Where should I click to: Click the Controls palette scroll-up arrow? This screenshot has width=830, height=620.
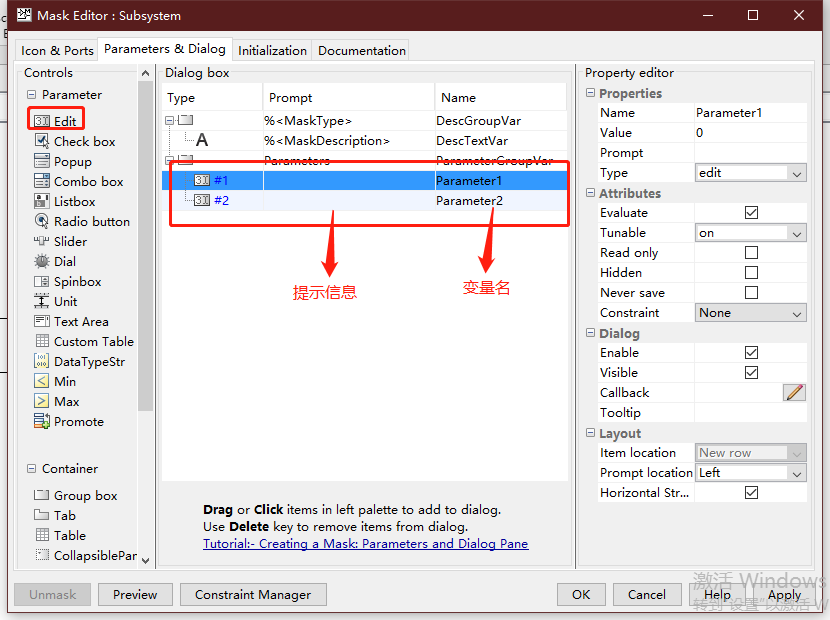(146, 73)
